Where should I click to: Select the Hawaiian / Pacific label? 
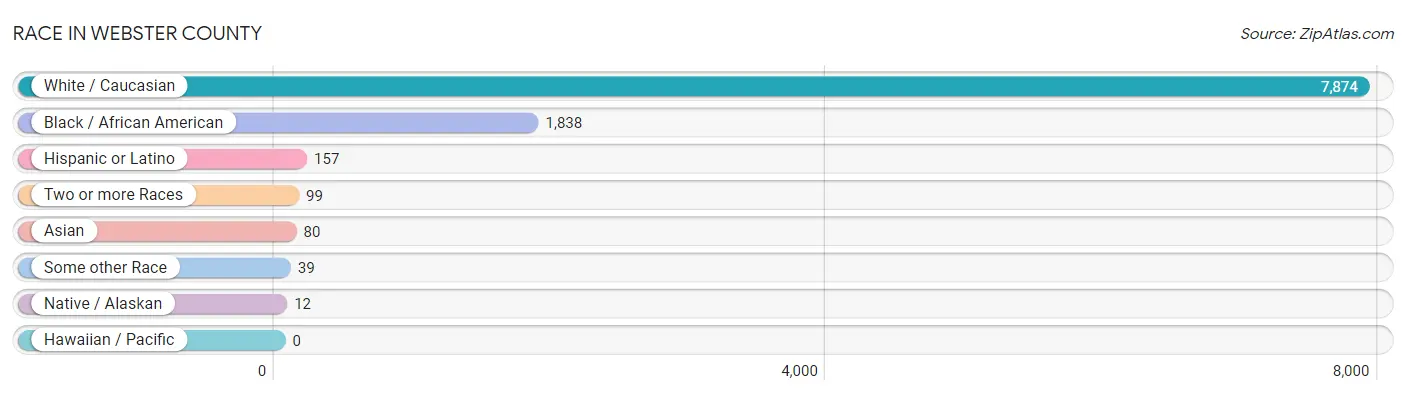[109, 339]
